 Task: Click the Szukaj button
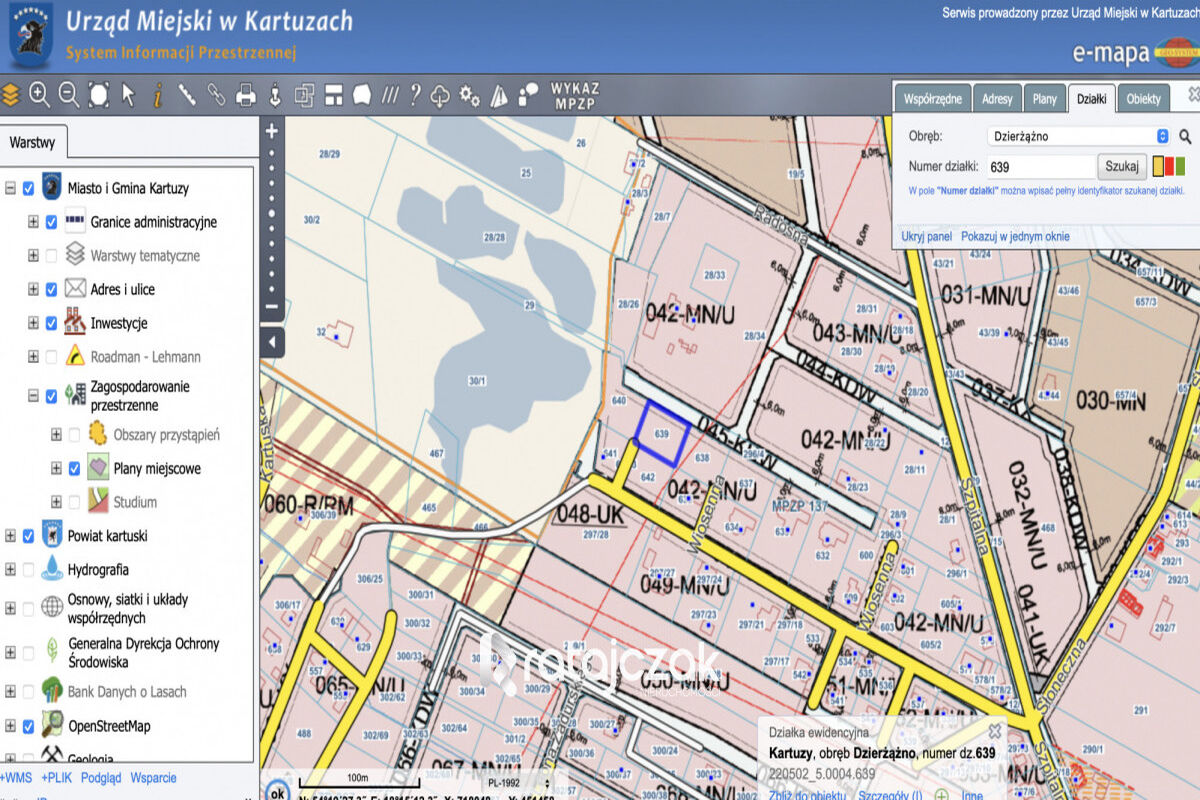coord(1122,167)
